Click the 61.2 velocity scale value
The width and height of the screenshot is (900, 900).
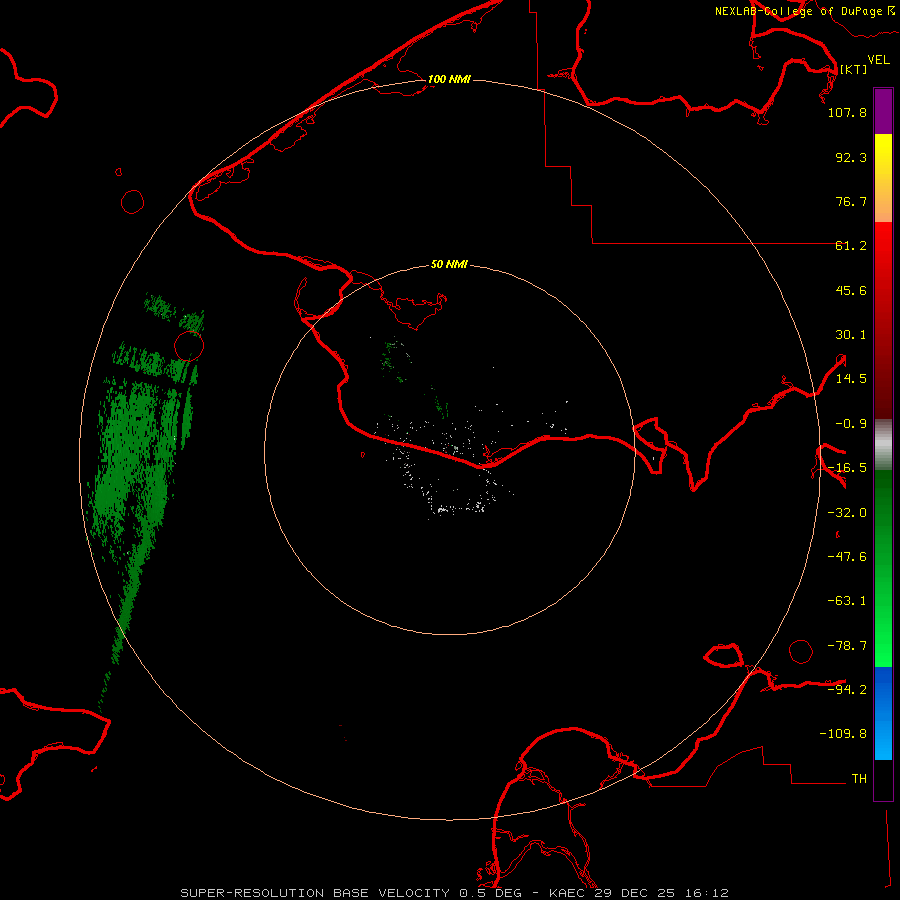coord(851,246)
